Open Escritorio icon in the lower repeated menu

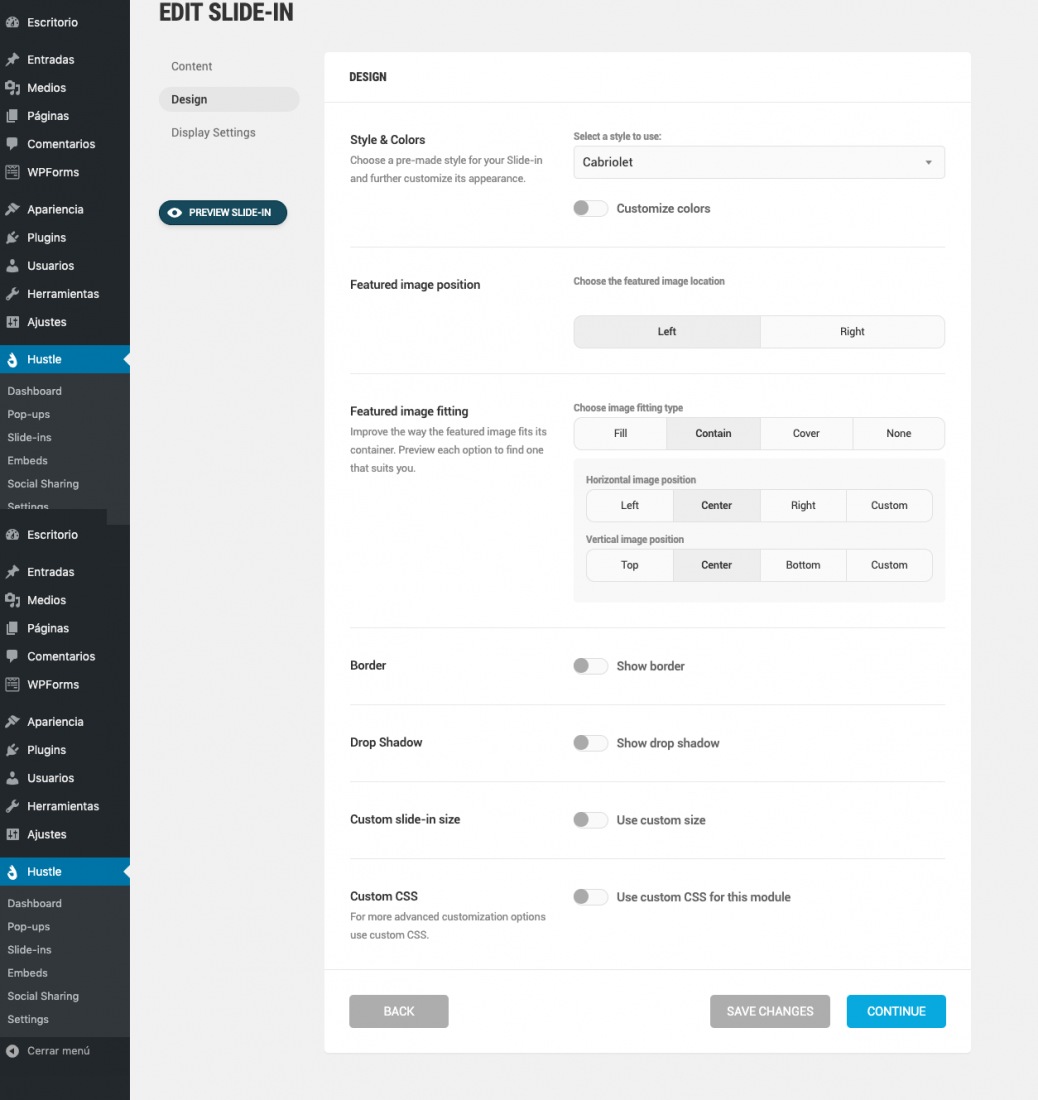(12, 535)
